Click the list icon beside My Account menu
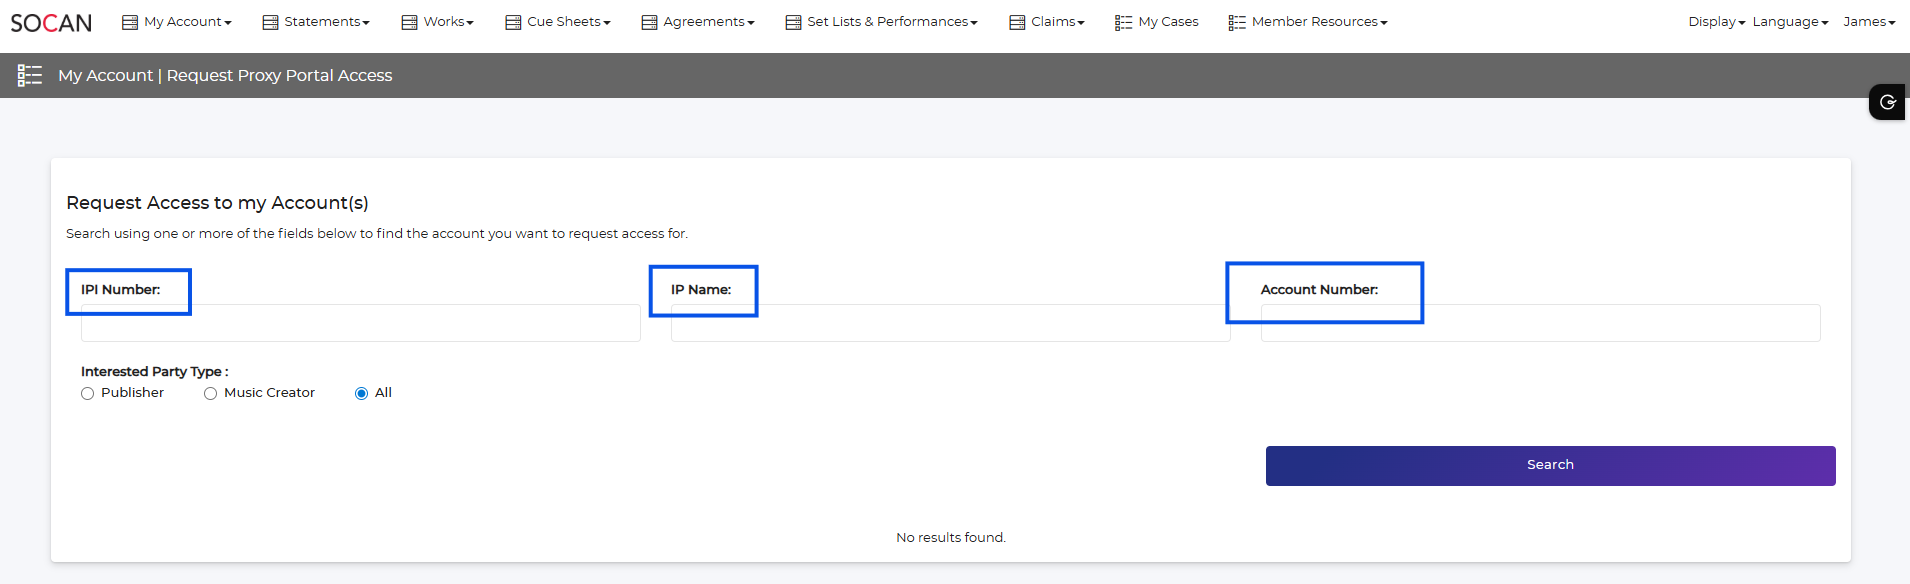Viewport: 1910px width, 584px height. pyautogui.click(x=130, y=22)
